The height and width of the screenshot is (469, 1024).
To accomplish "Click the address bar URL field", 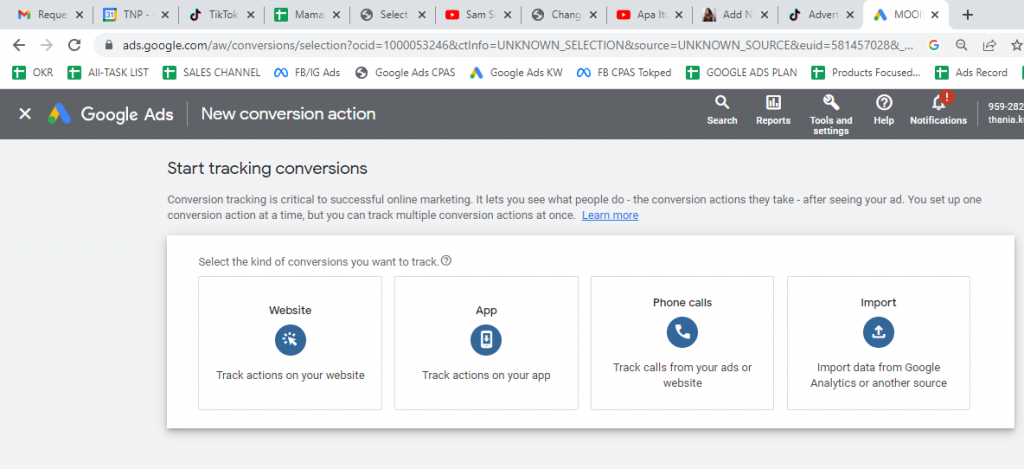I will click(x=500, y=45).
